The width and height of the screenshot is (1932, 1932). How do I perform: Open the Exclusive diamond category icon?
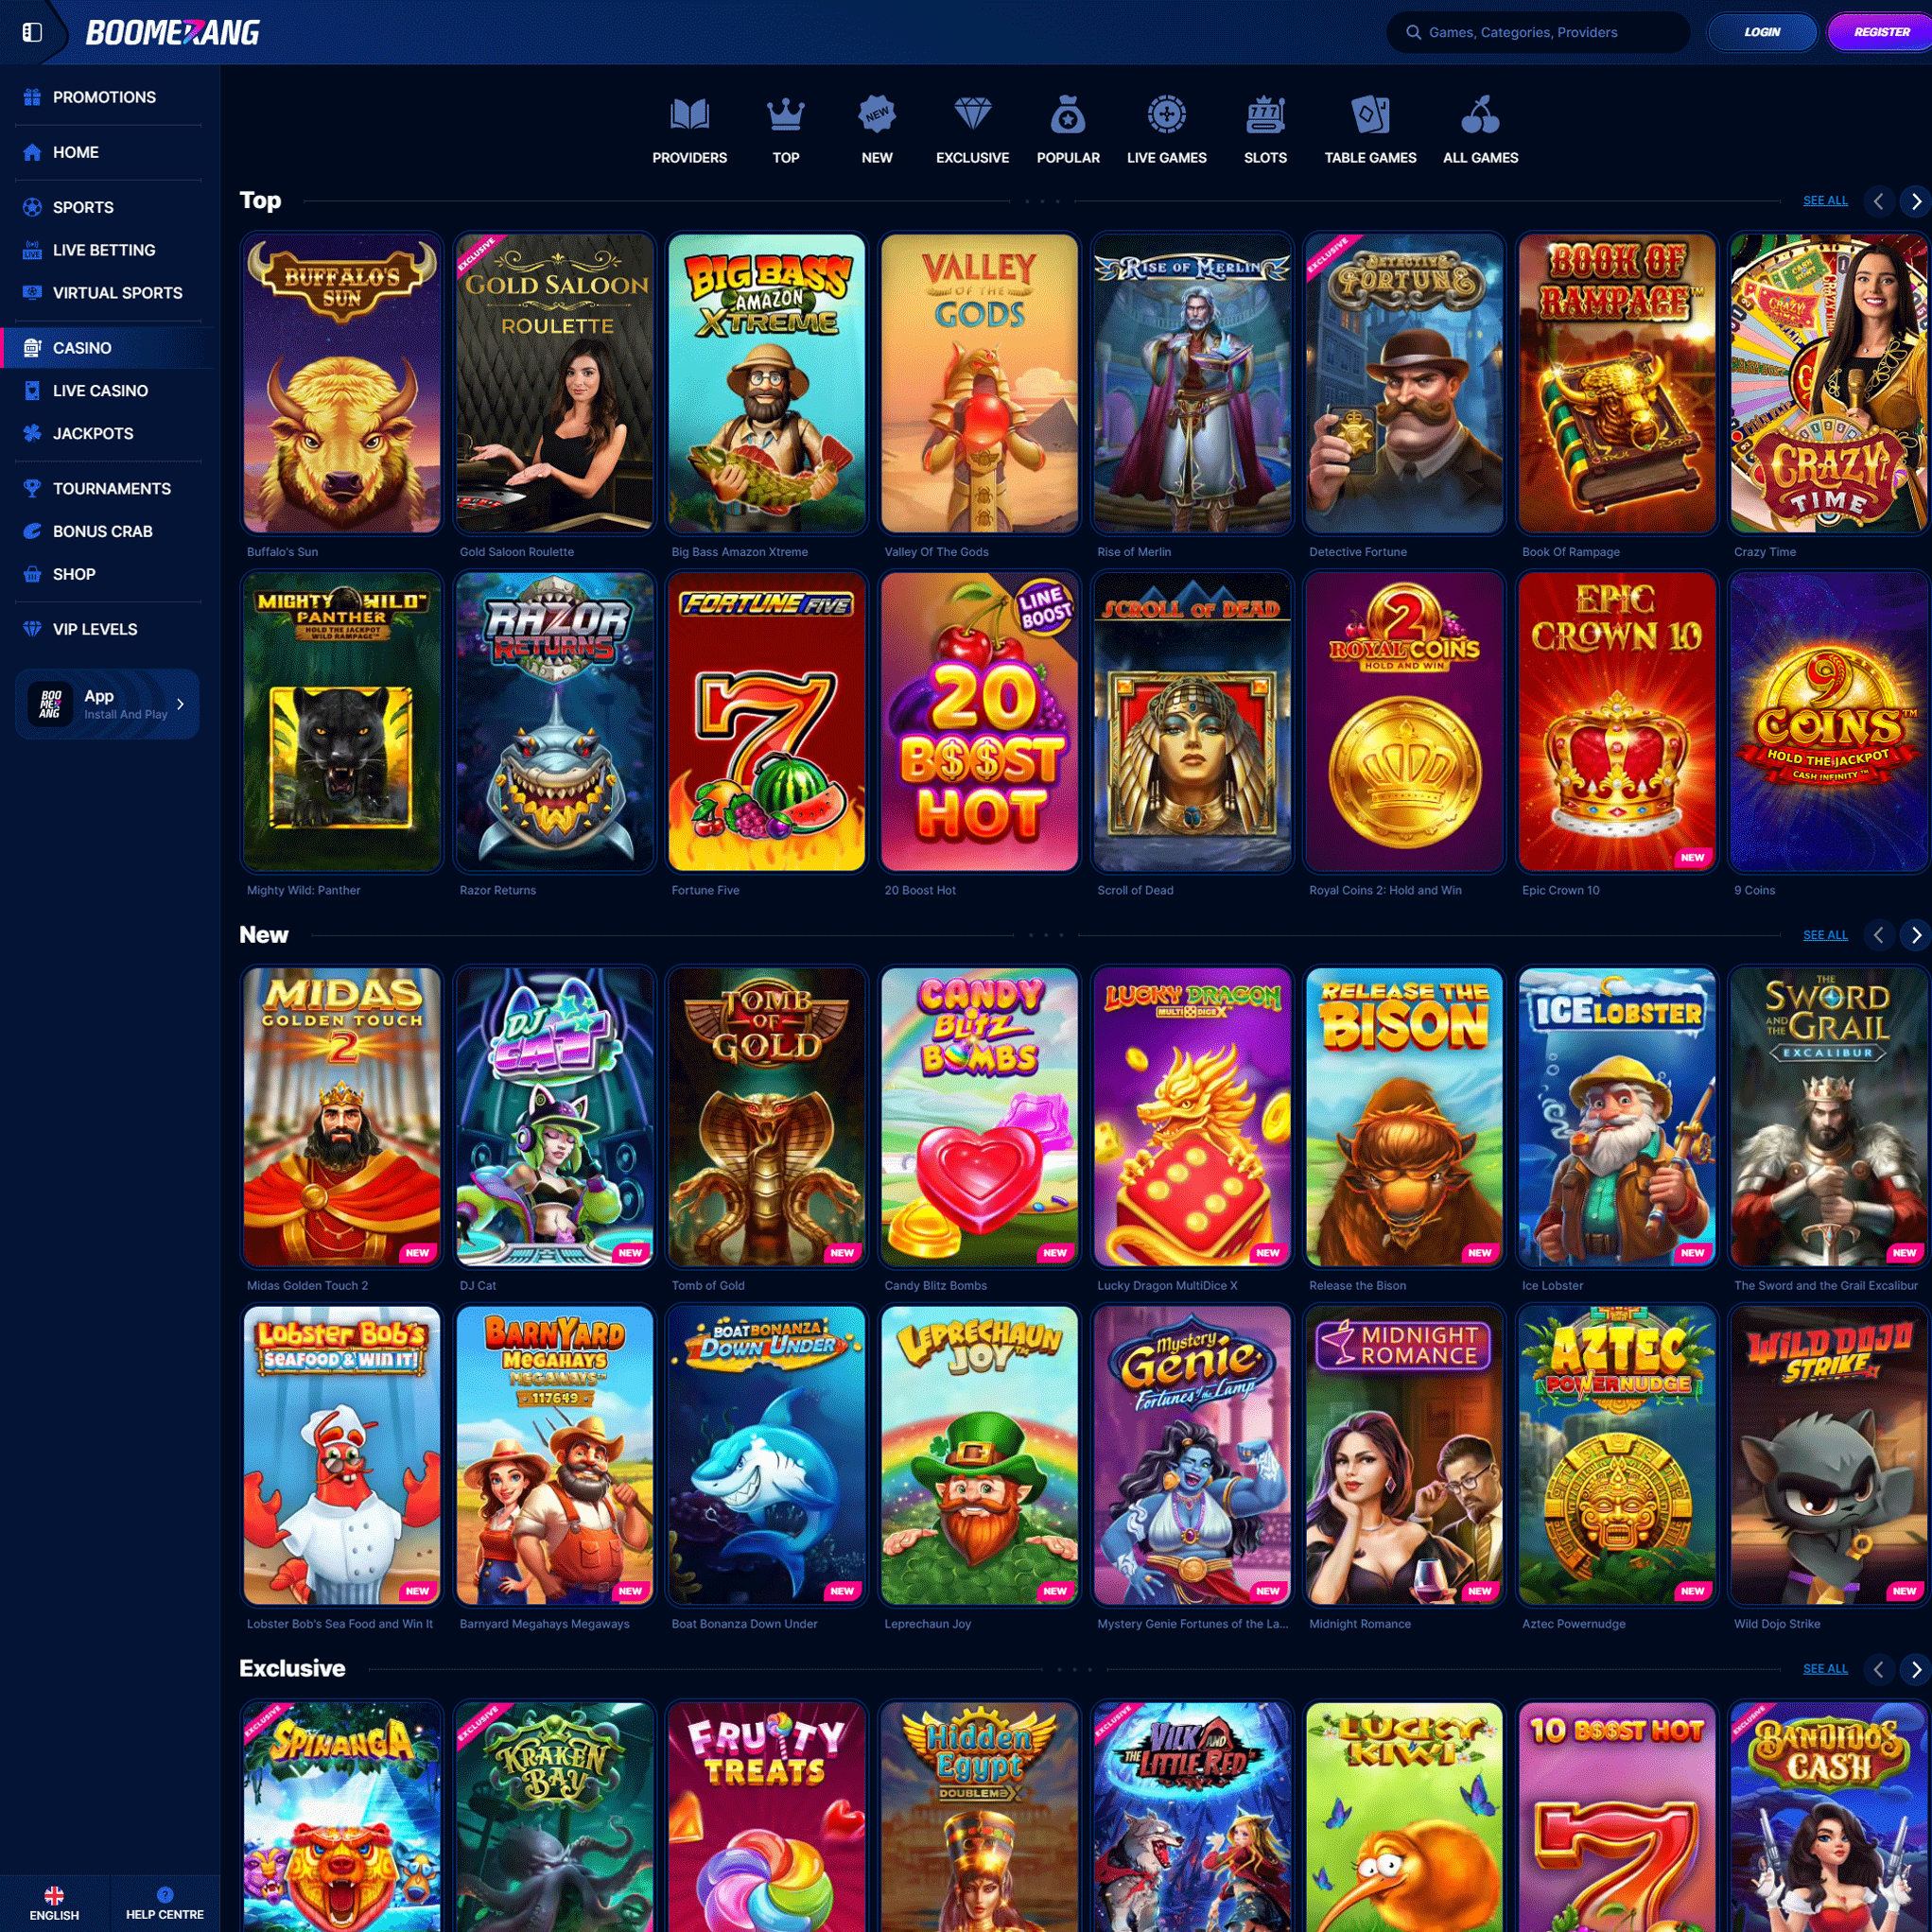pyautogui.click(x=972, y=116)
